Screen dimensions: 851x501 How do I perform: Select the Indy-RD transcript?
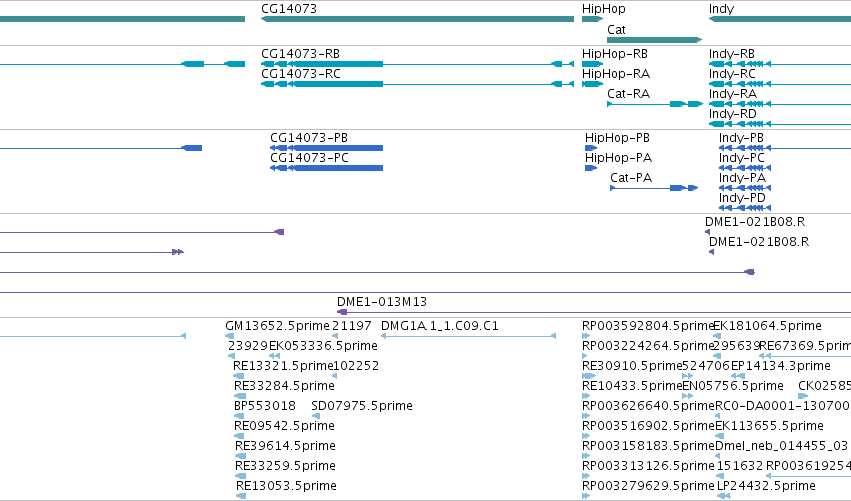point(780,124)
